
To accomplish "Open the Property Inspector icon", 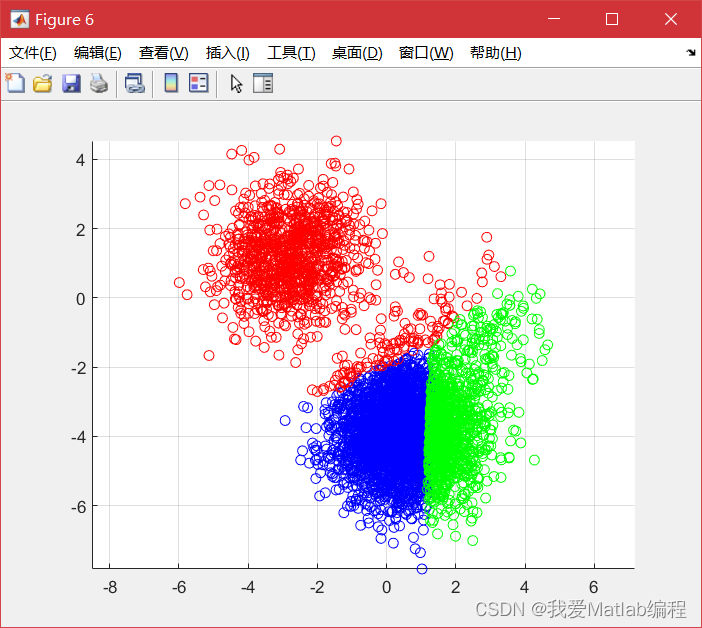I will click(x=263, y=83).
